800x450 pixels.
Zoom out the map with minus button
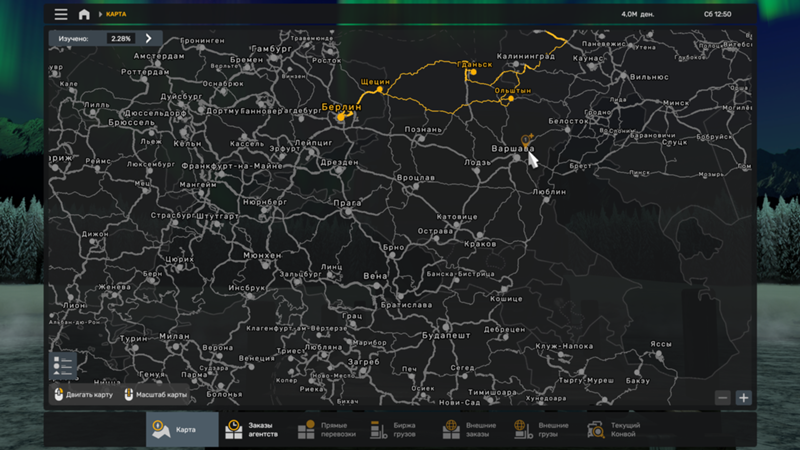(x=723, y=397)
